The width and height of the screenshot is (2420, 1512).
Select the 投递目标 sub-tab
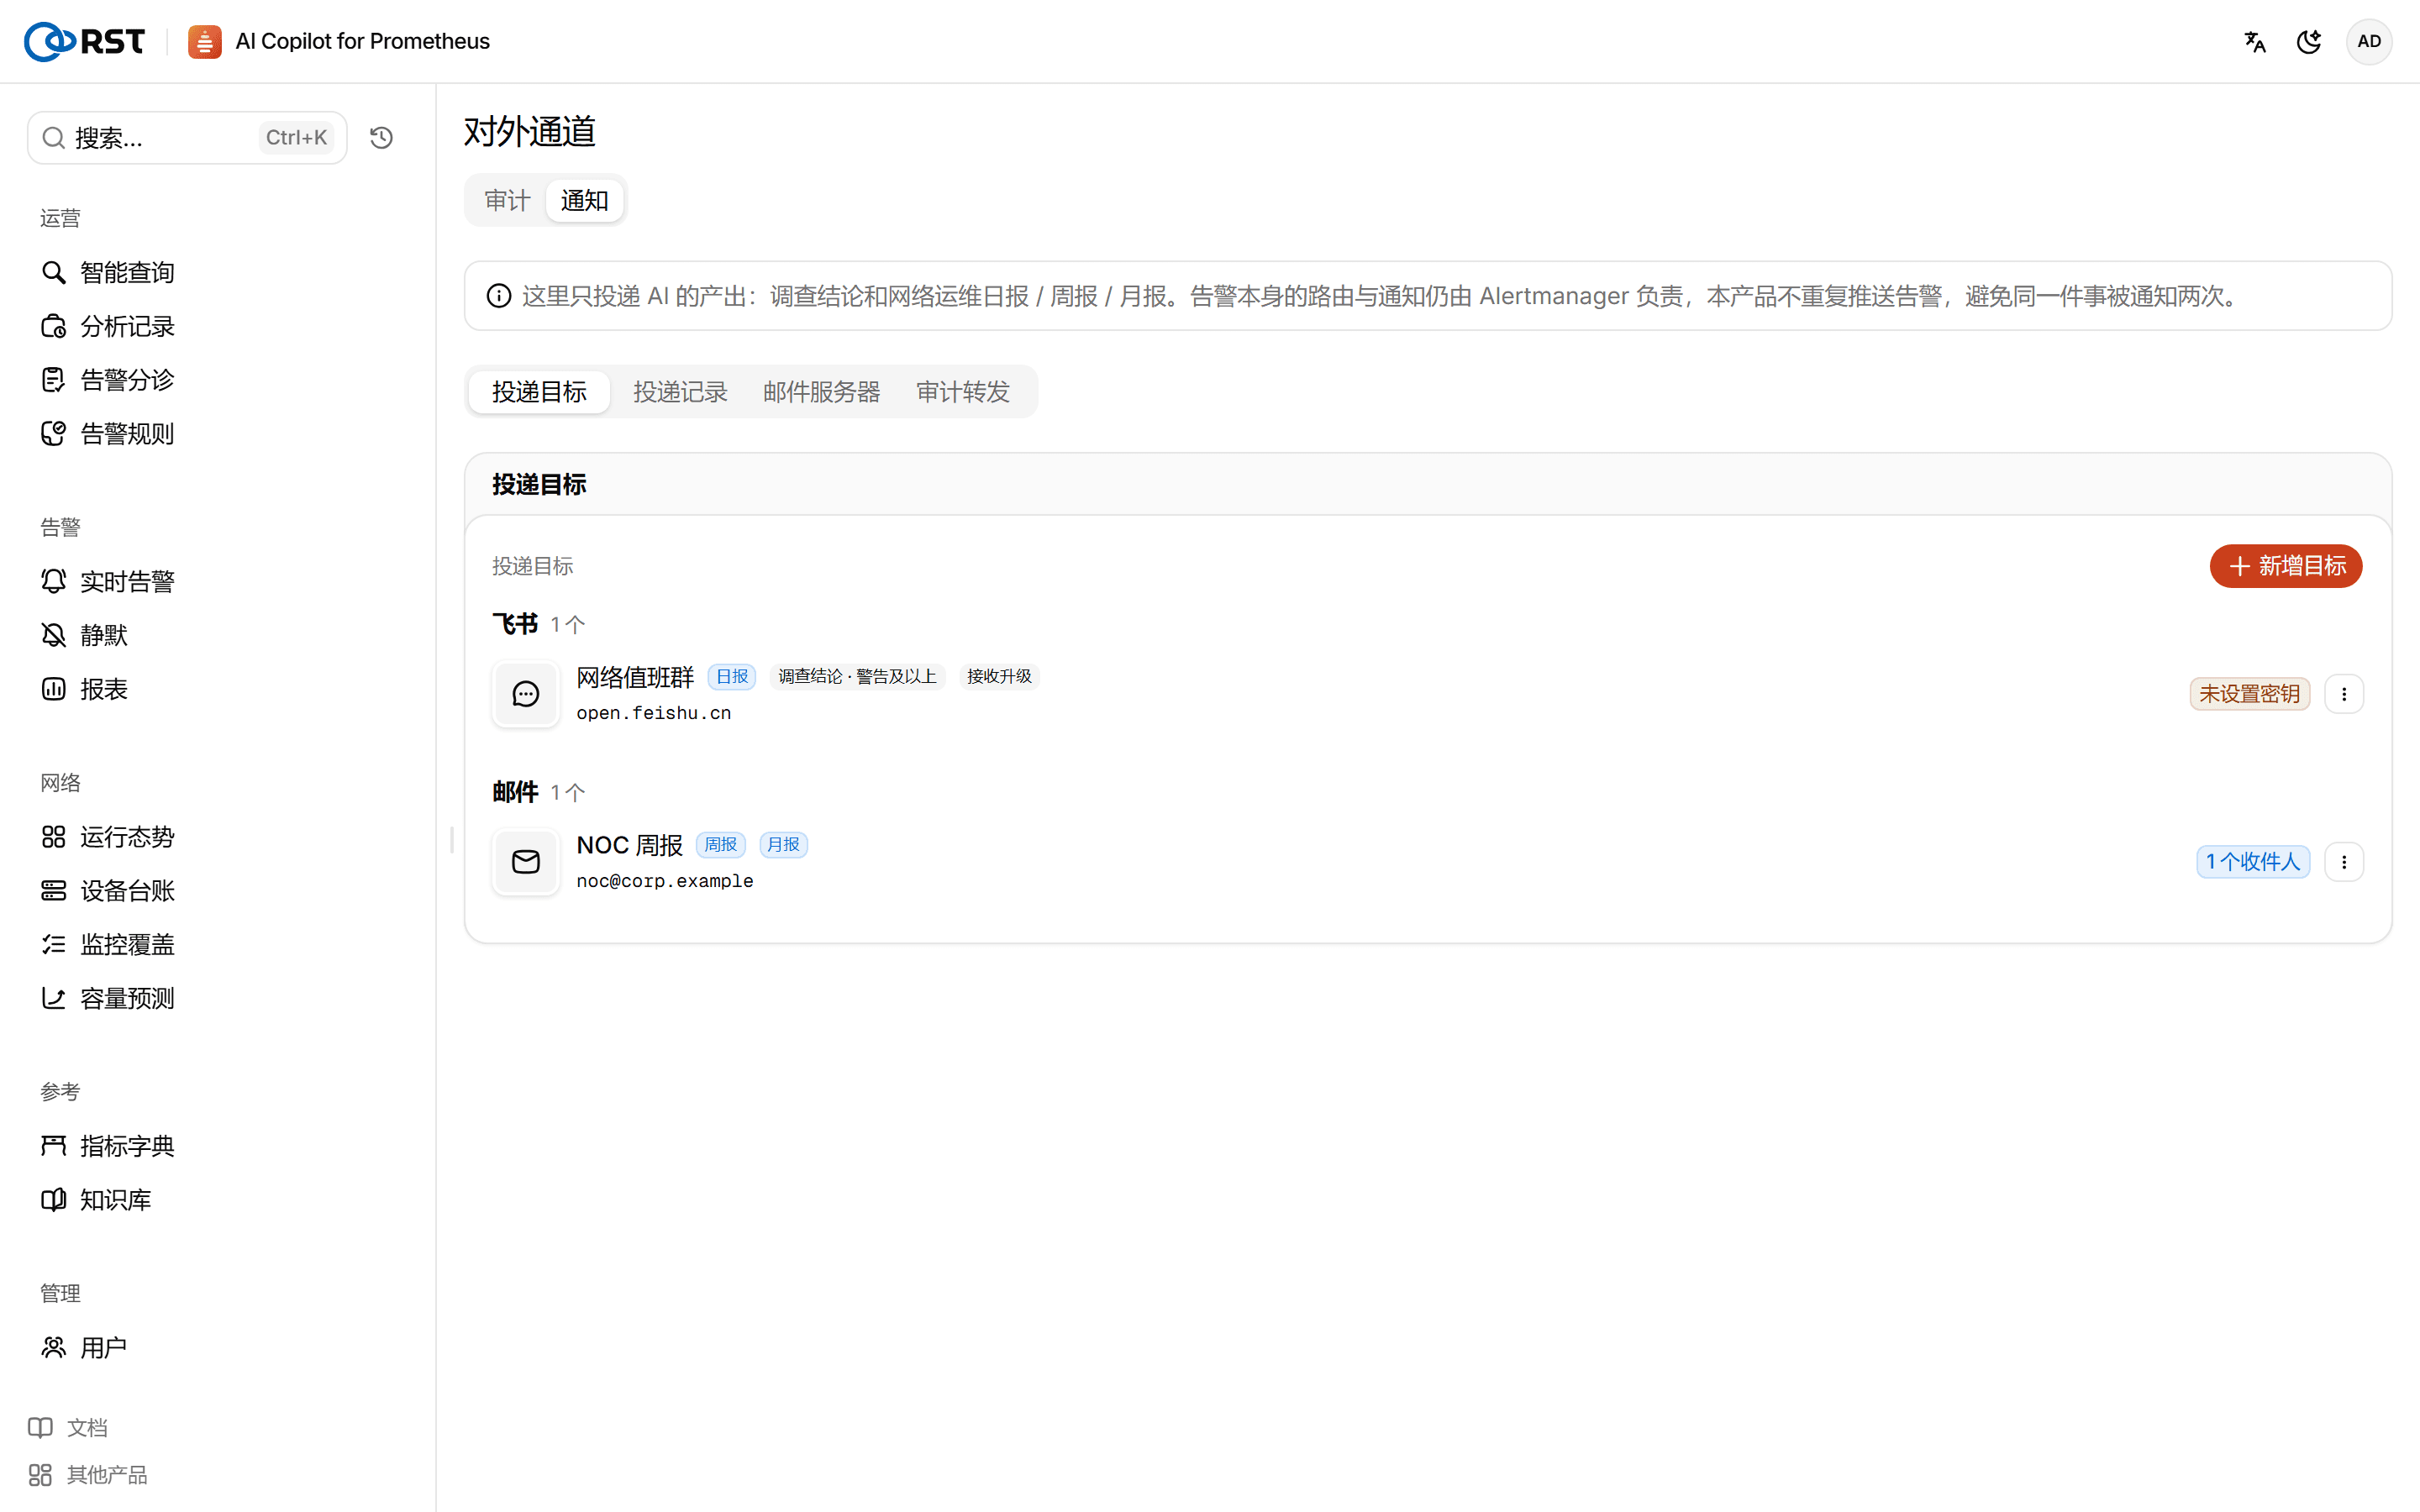pos(539,392)
